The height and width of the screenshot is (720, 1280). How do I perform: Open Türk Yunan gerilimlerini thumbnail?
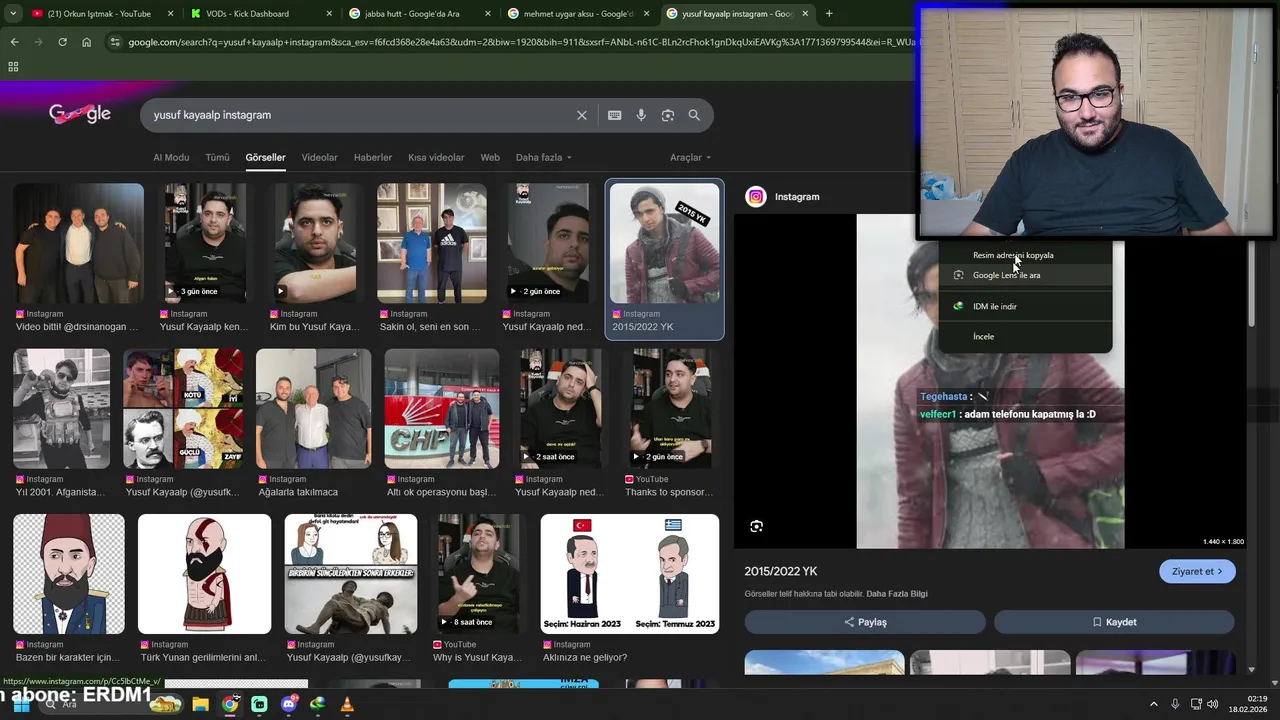point(204,574)
